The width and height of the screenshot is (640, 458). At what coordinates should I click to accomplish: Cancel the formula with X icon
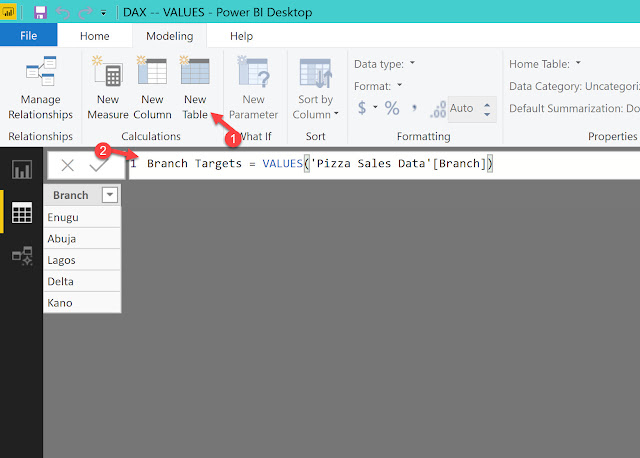click(67, 165)
